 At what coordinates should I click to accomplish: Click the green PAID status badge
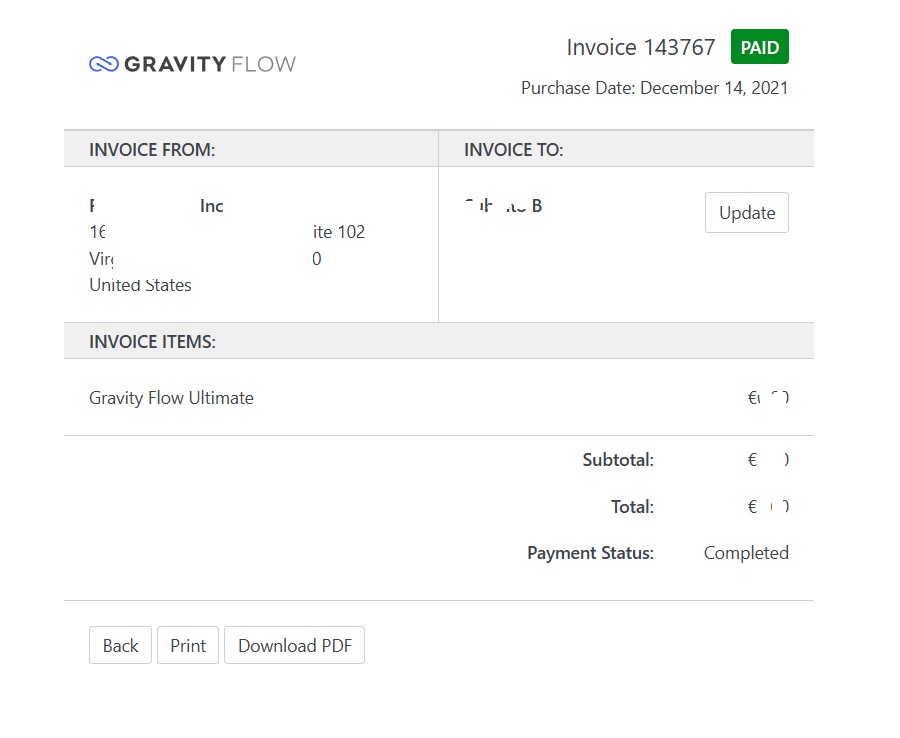click(x=760, y=46)
